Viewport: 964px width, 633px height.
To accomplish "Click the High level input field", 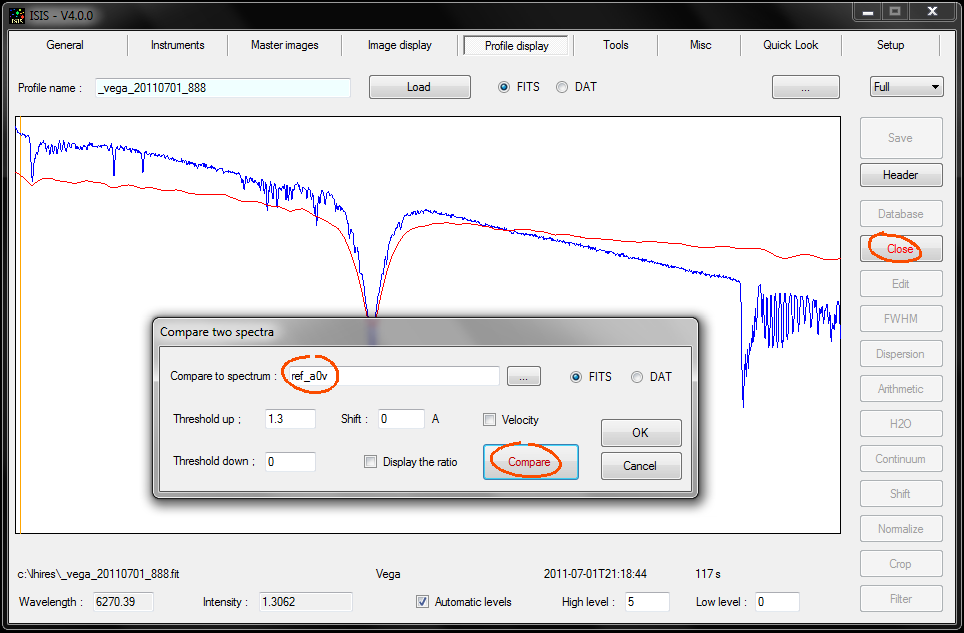I will 646,602.
